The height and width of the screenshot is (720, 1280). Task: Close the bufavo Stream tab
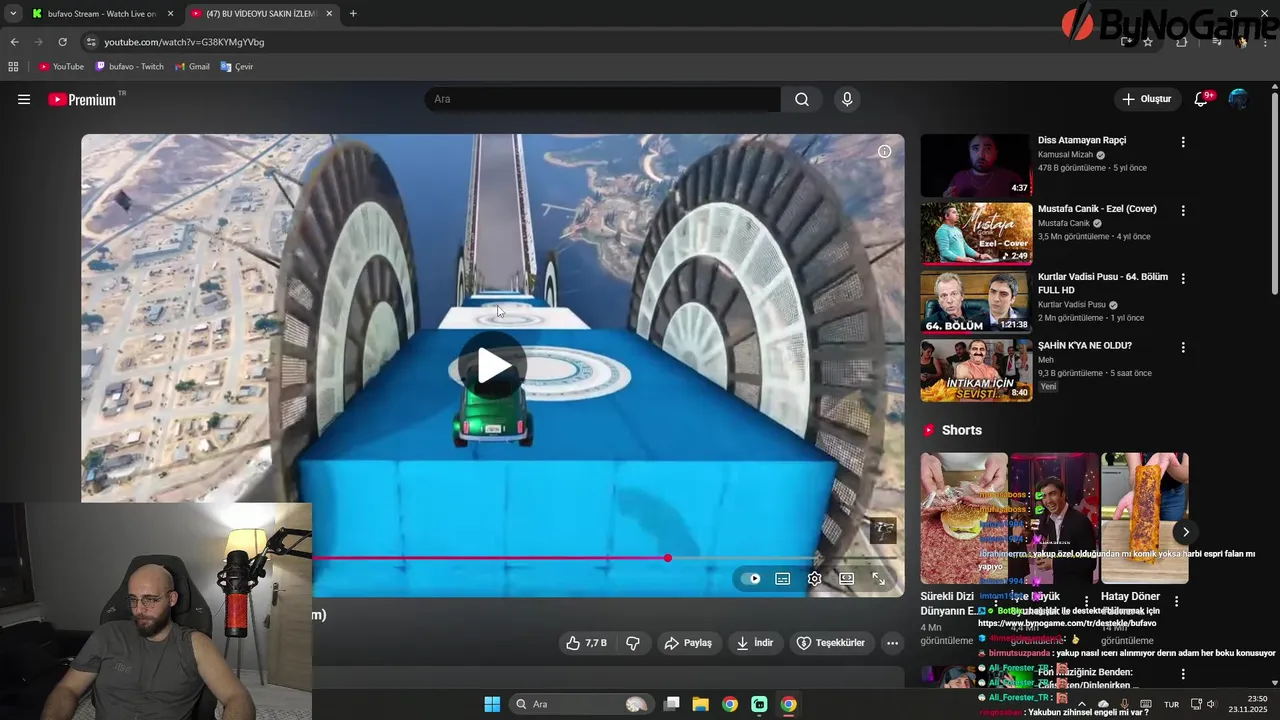pyautogui.click(x=170, y=14)
